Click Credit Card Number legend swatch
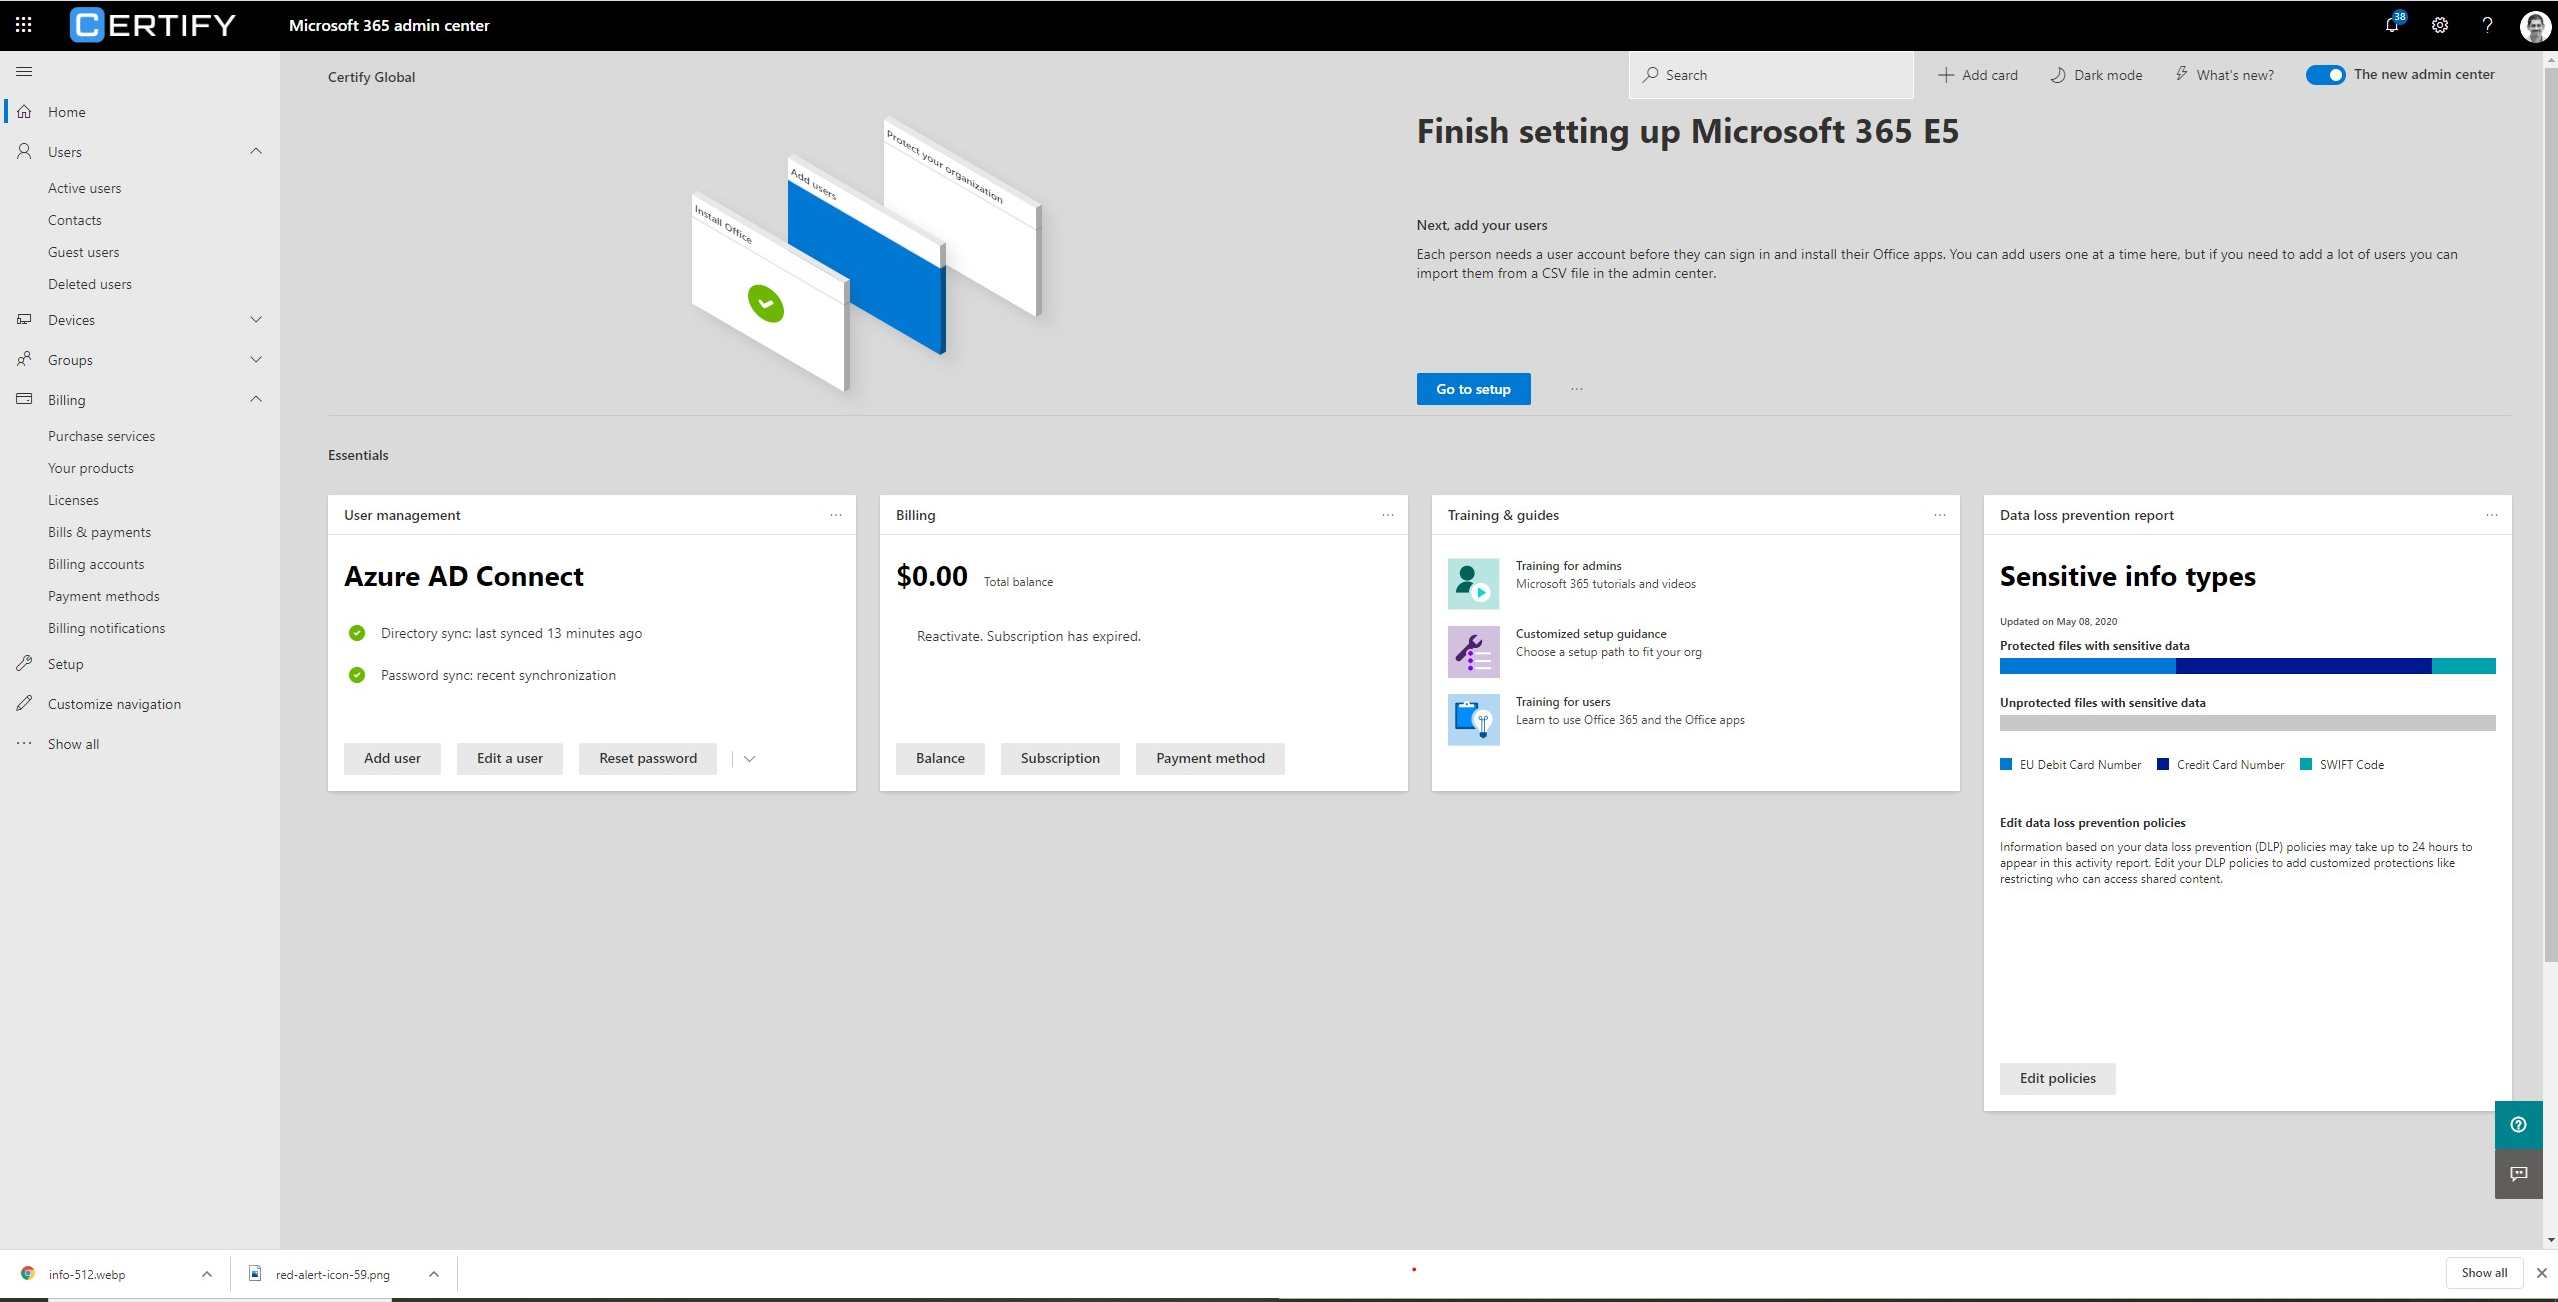This screenshot has height=1302, width=2558. tap(2163, 764)
